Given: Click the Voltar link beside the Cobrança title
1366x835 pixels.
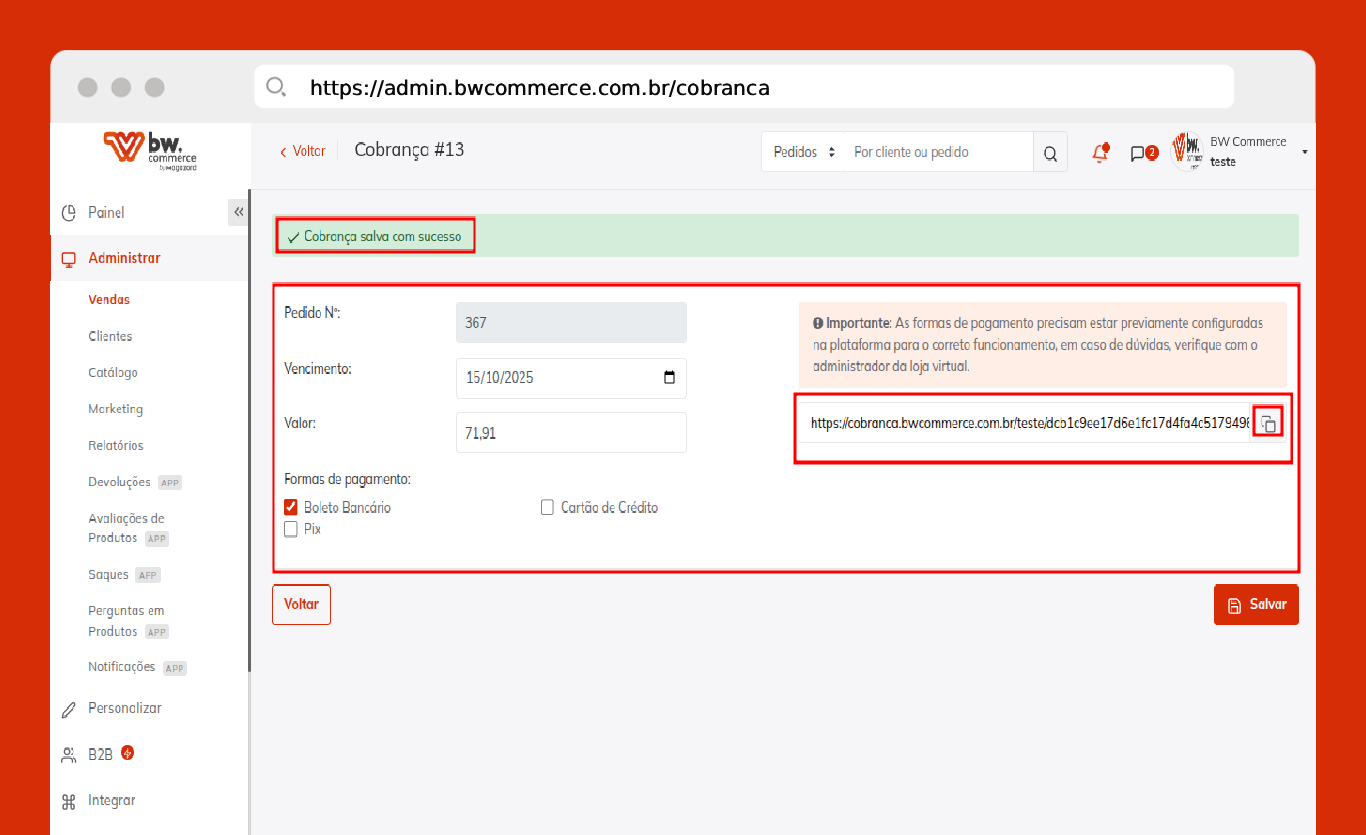Looking at the screenshot, I should (302, 151).
